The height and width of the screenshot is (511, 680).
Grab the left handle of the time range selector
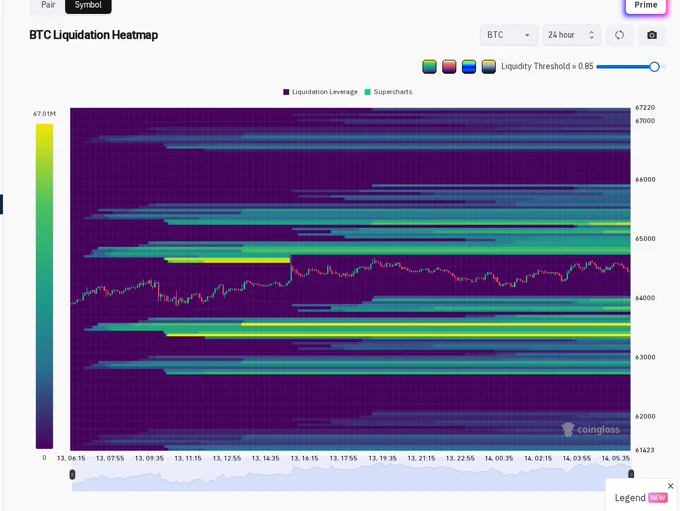tap(72, 474)
